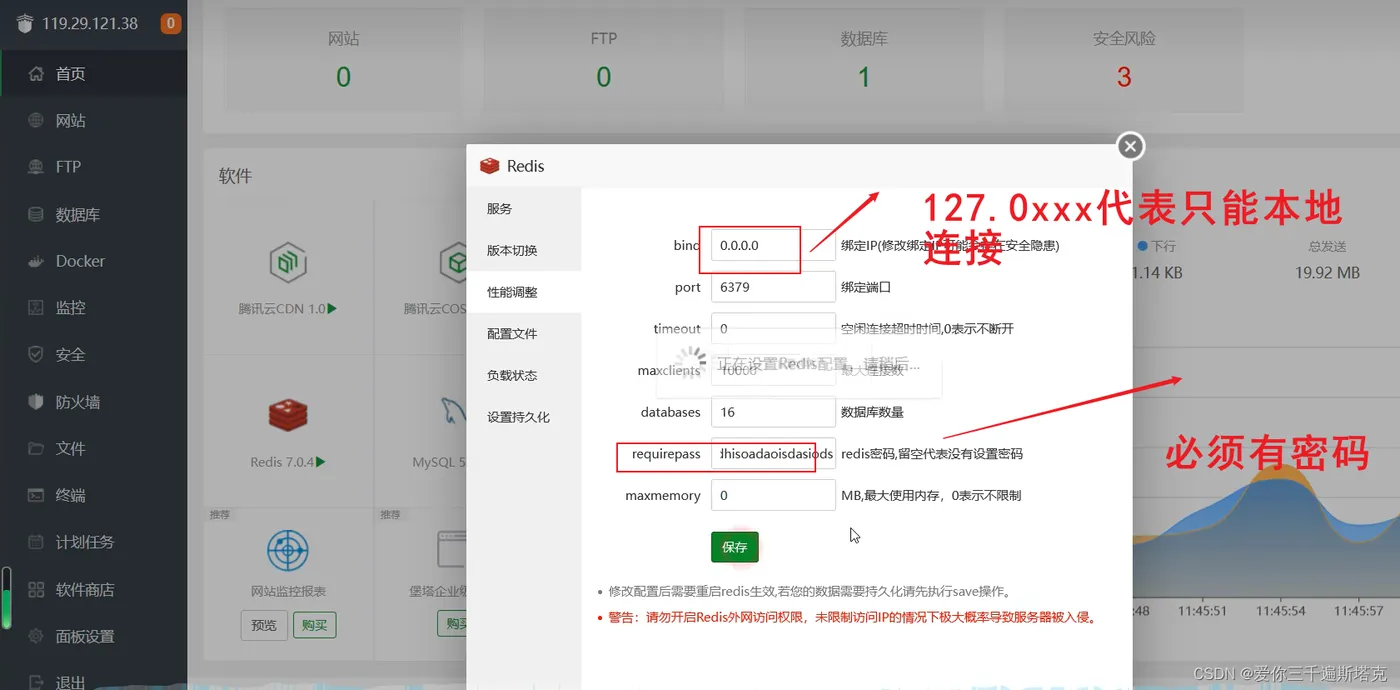
Task: Click the 总发送 value 19.92 MB
Action: 1327,272
